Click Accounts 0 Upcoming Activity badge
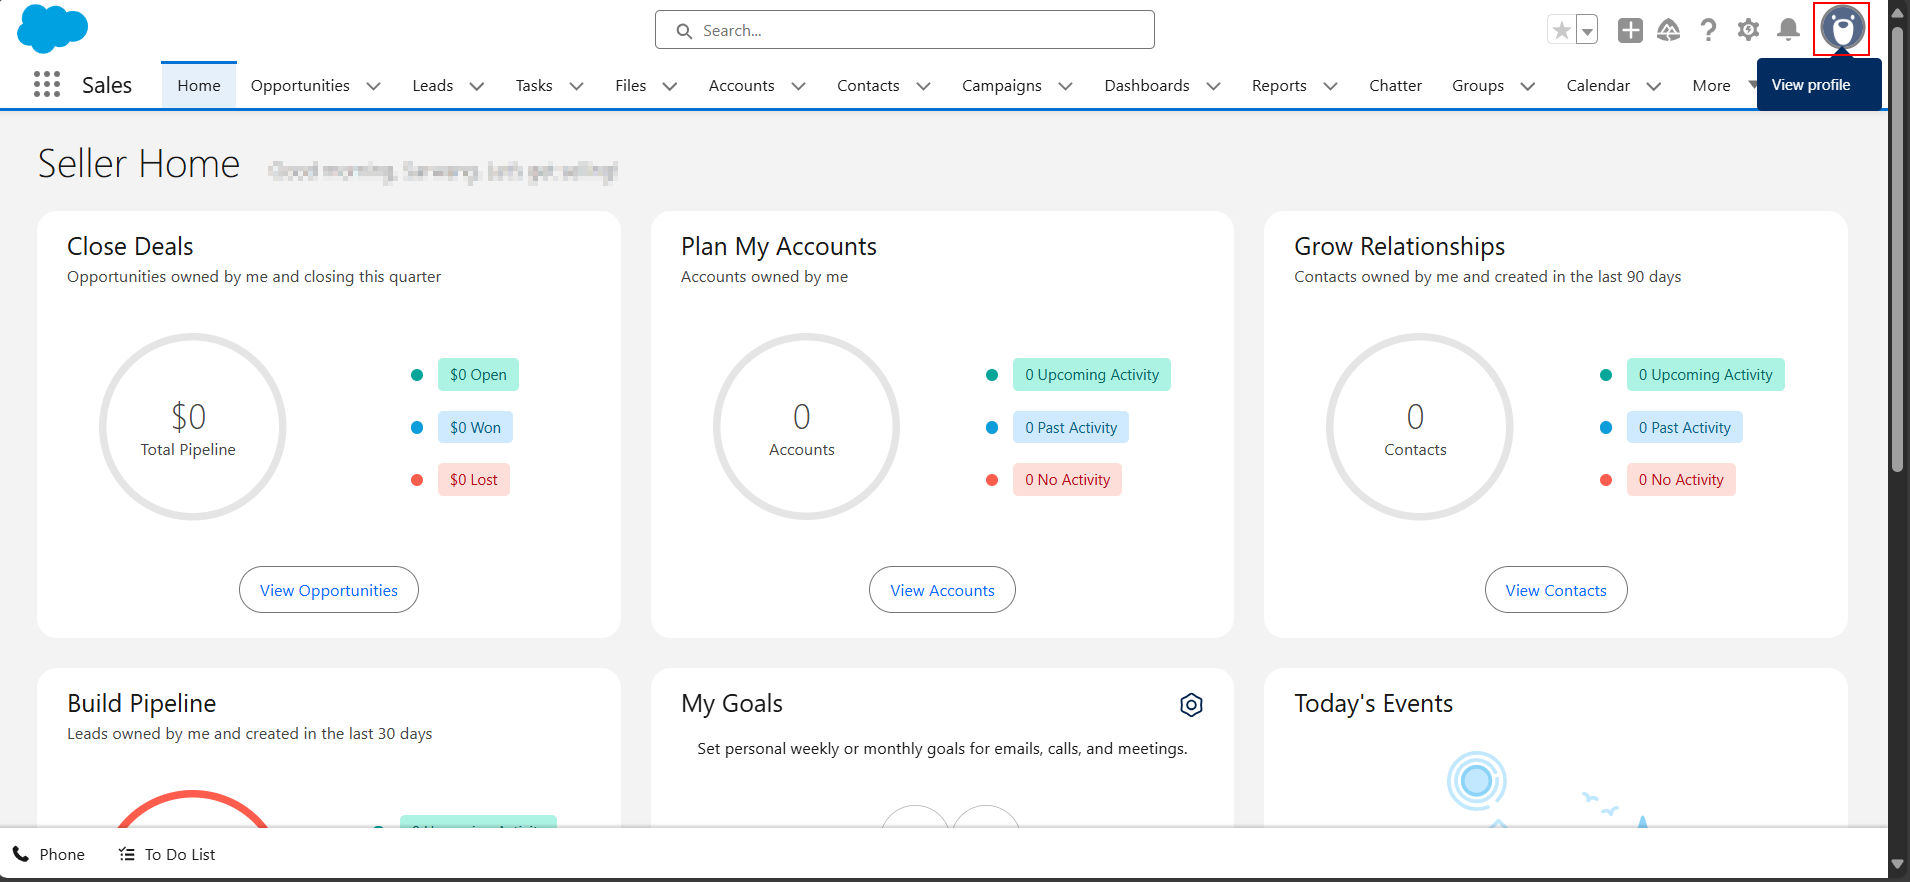 point(1092,375)
